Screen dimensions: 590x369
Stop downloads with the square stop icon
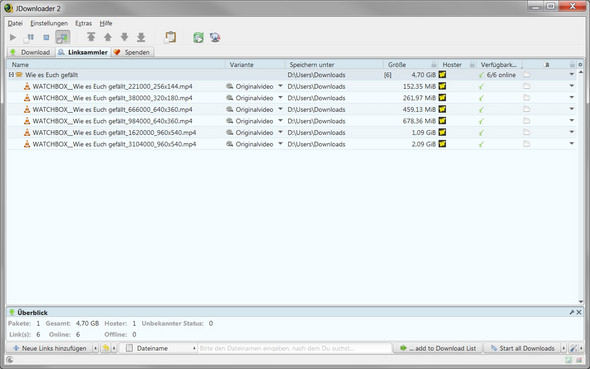click(x=46, y=37)
